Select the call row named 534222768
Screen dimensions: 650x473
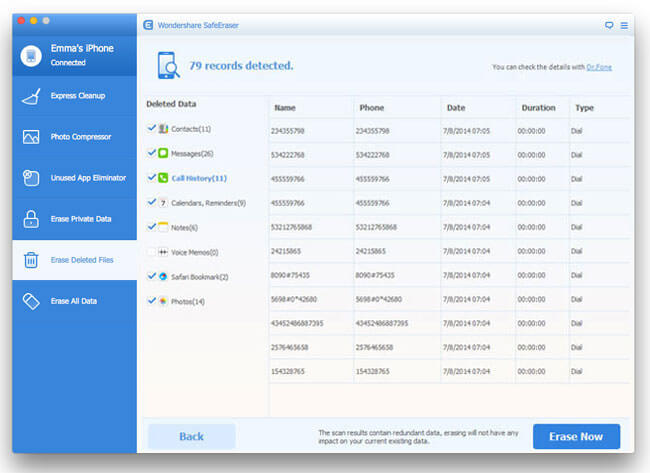[x=449, y=155]
